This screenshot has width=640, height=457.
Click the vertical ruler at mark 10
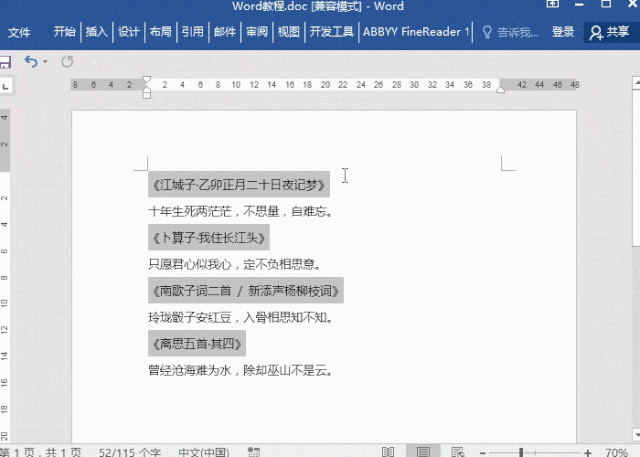(x=4, y=303)
